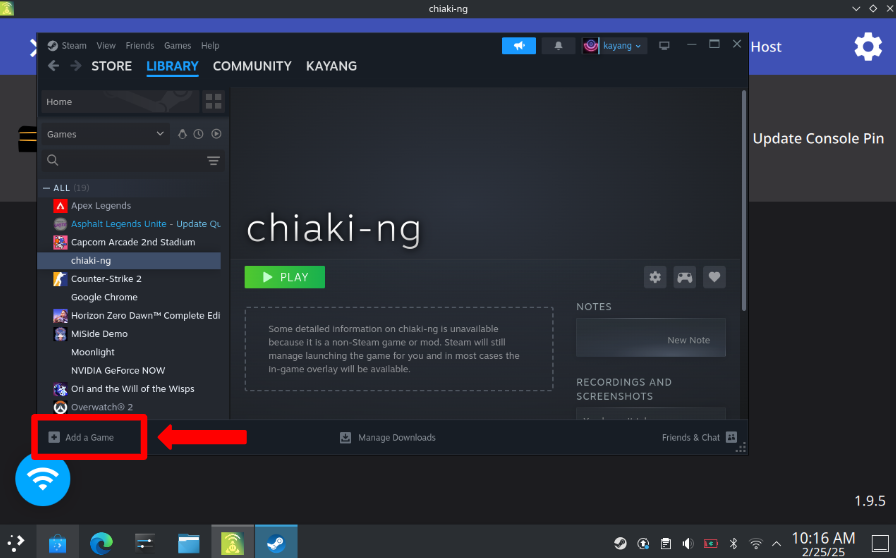
Task: Open chiaki-ng settings gear in purple header
Action: click(x=867, y=47)
